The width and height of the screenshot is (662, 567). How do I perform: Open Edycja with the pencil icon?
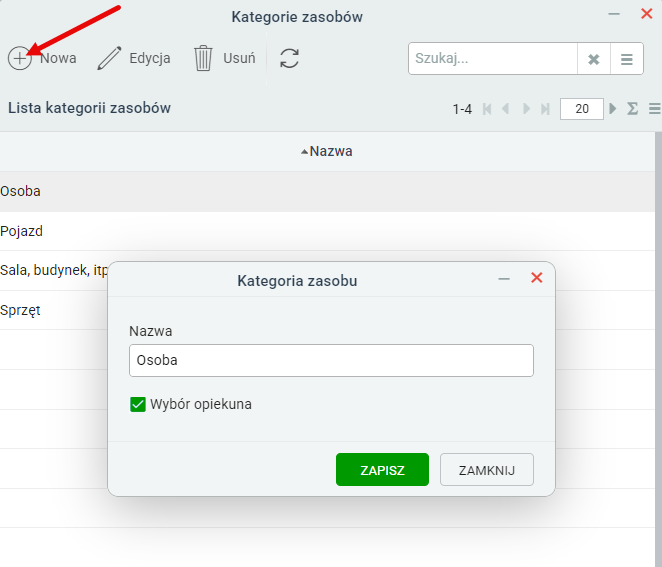pyautogui.click(x=109, y=58)
